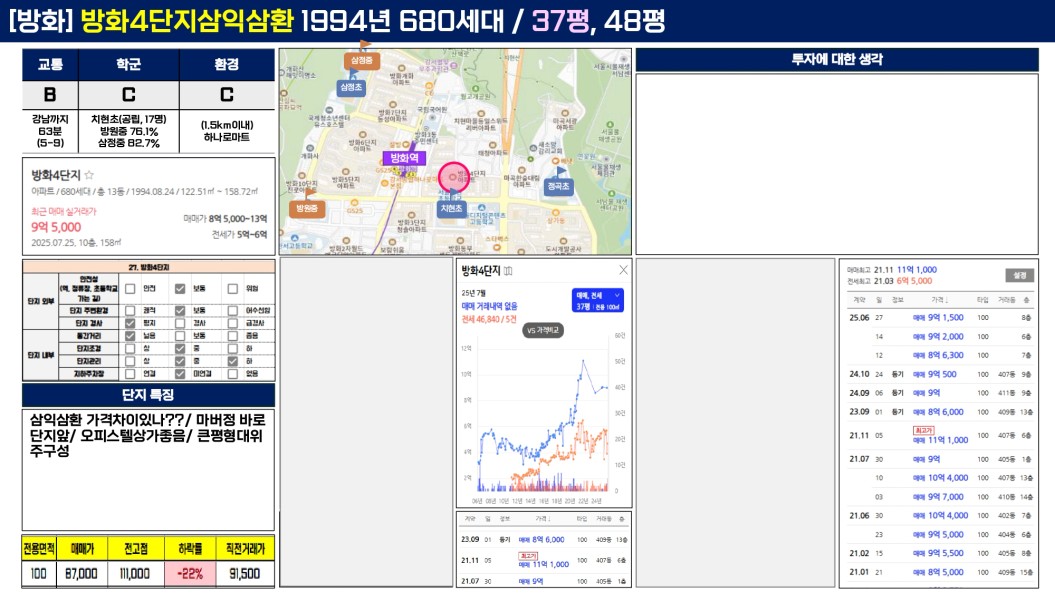Click the 방화3단지 청솔아파트 map pin
This screenshot has width=1055, height=593.
coord(412,215)
